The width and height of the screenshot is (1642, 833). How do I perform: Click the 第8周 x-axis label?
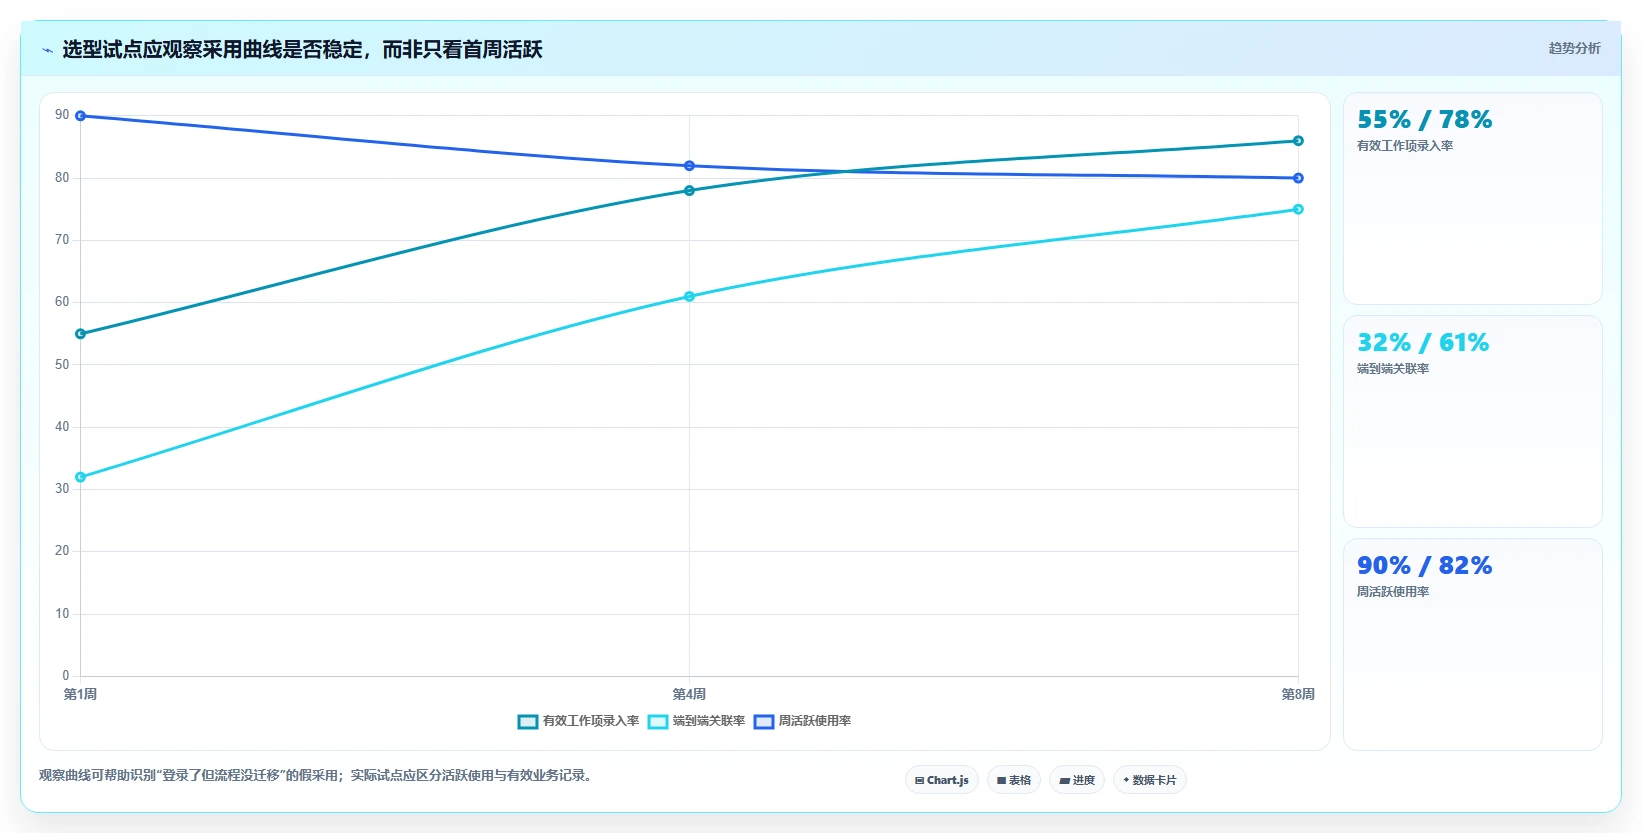click(x=1298, y=694)
